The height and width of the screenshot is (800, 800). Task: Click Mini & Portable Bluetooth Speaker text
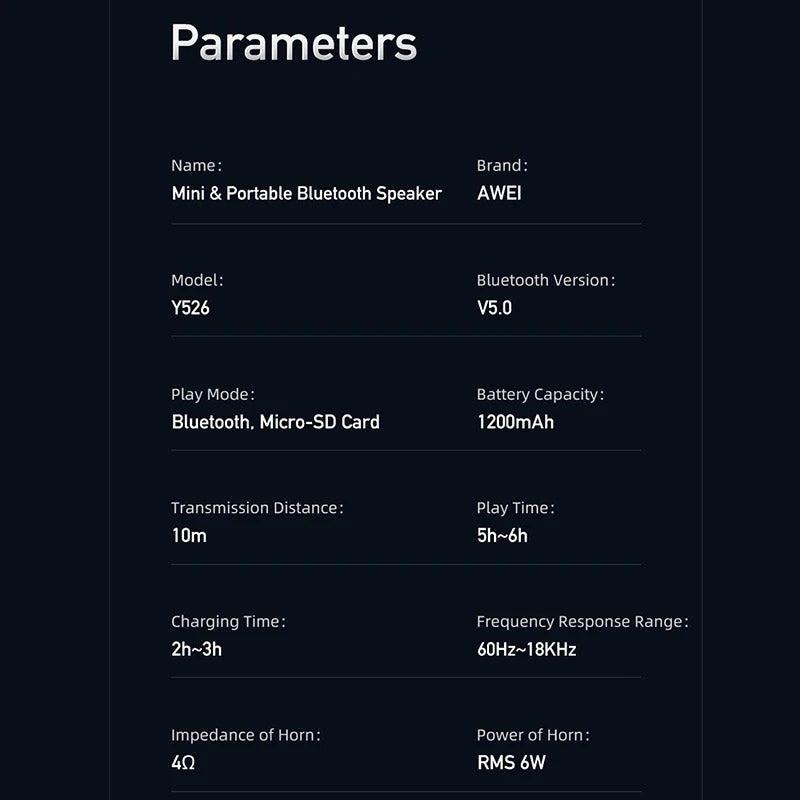click(x=306, y=194)
